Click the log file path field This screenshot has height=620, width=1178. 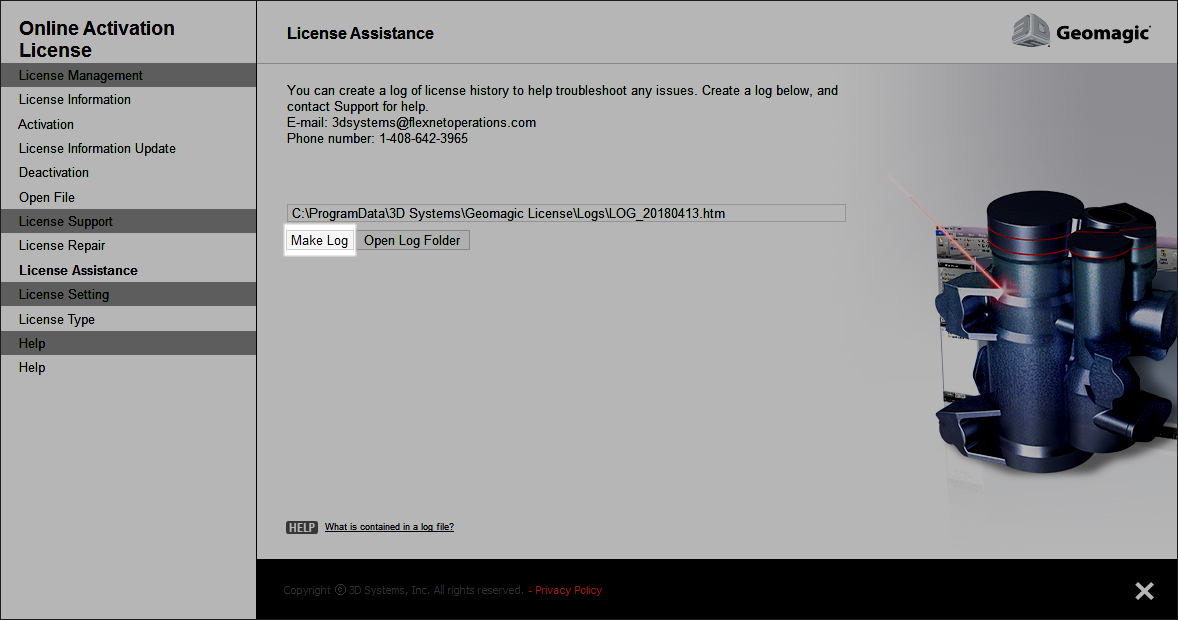pos(566,212)
